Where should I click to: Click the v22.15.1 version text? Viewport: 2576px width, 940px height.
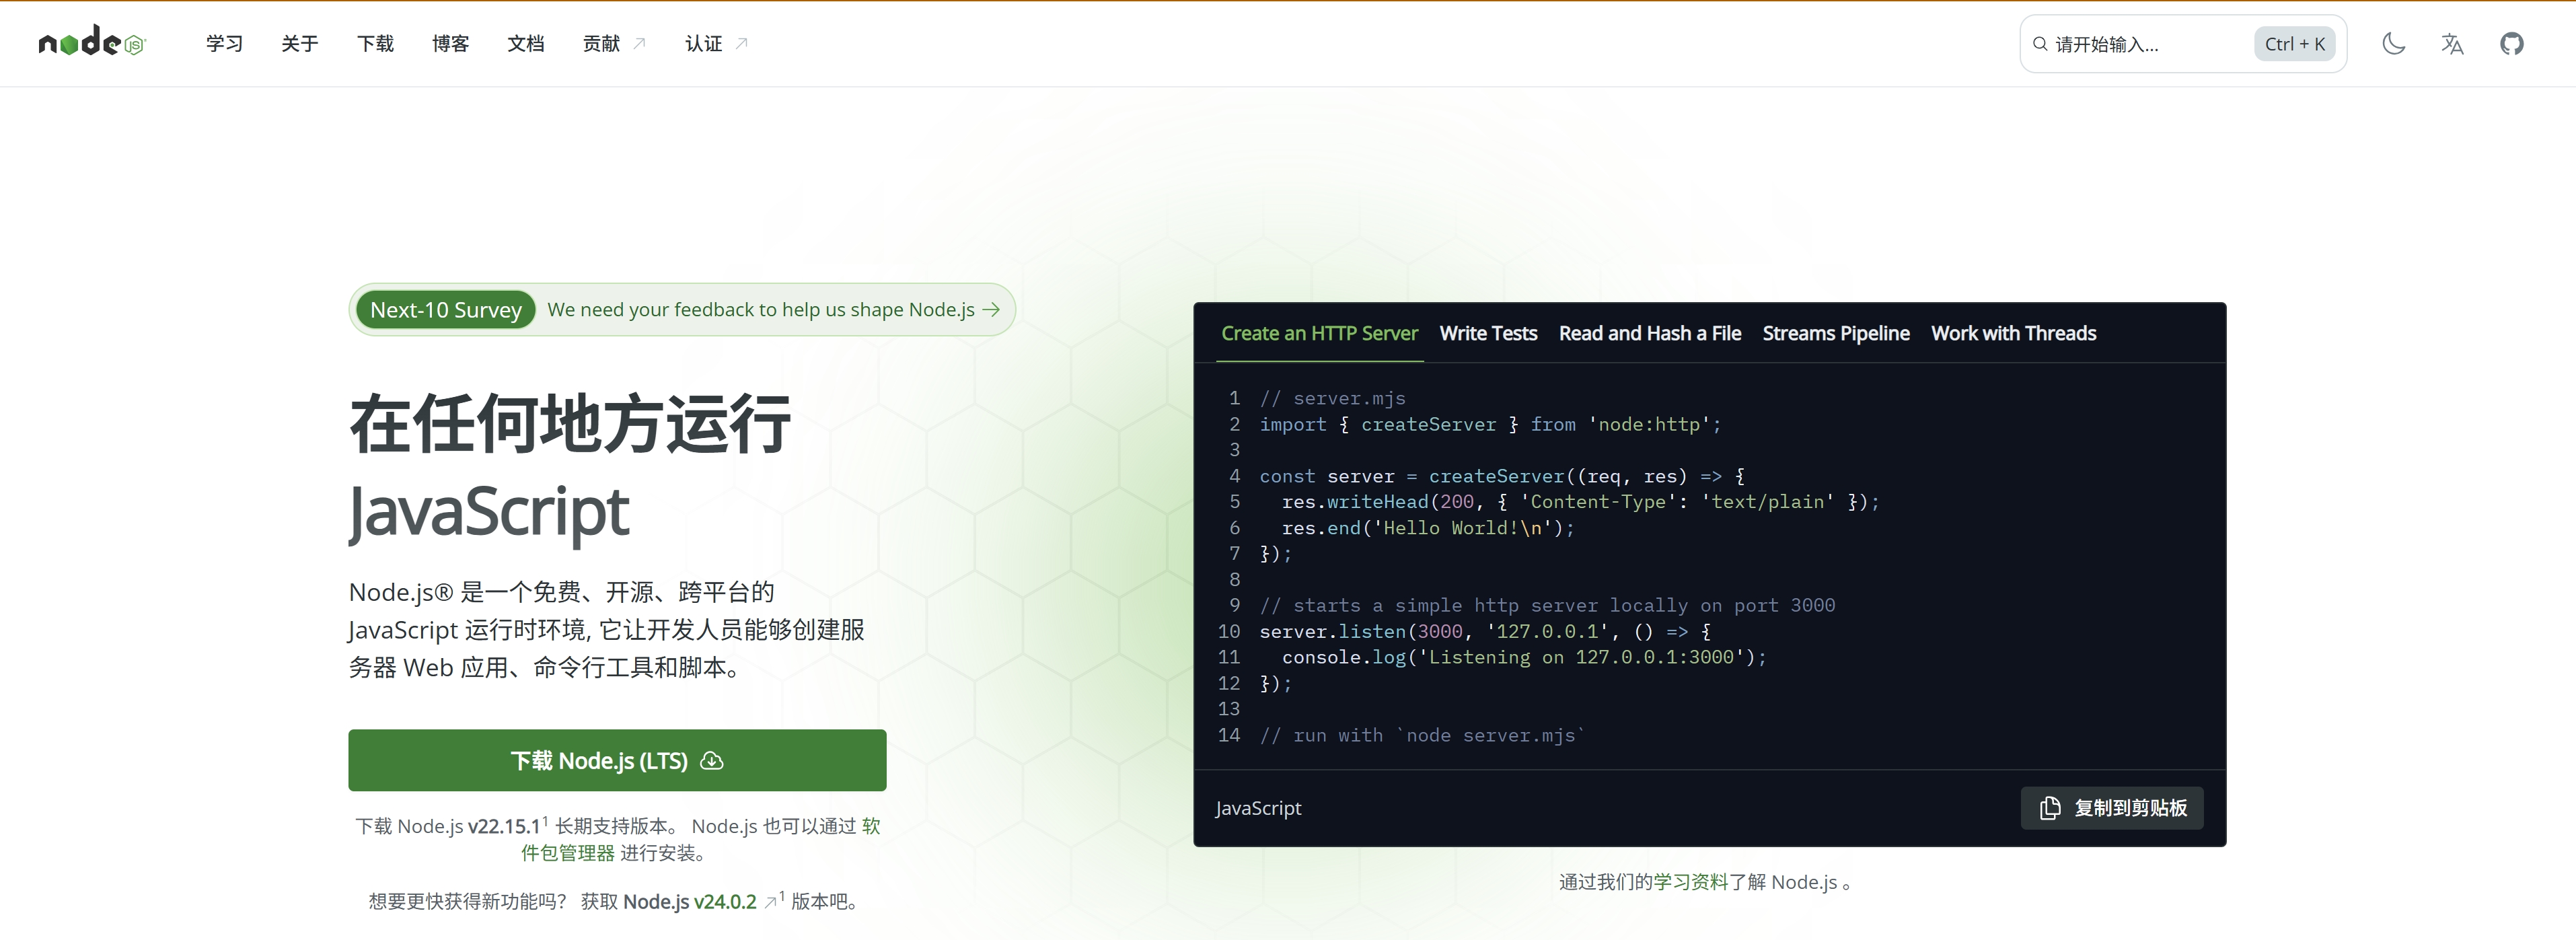(504, 826)
